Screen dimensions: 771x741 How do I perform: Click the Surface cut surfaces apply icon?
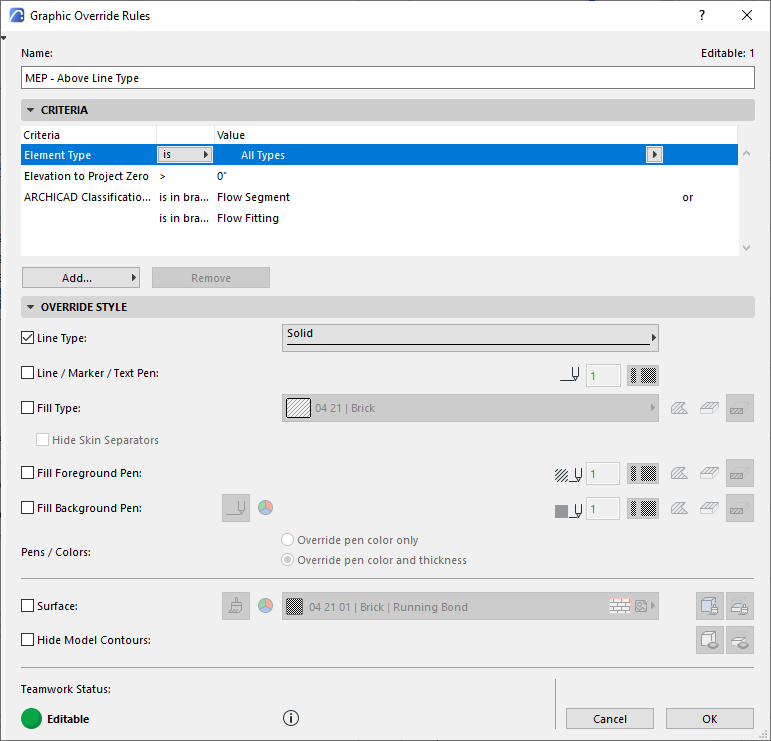point(740,606)
